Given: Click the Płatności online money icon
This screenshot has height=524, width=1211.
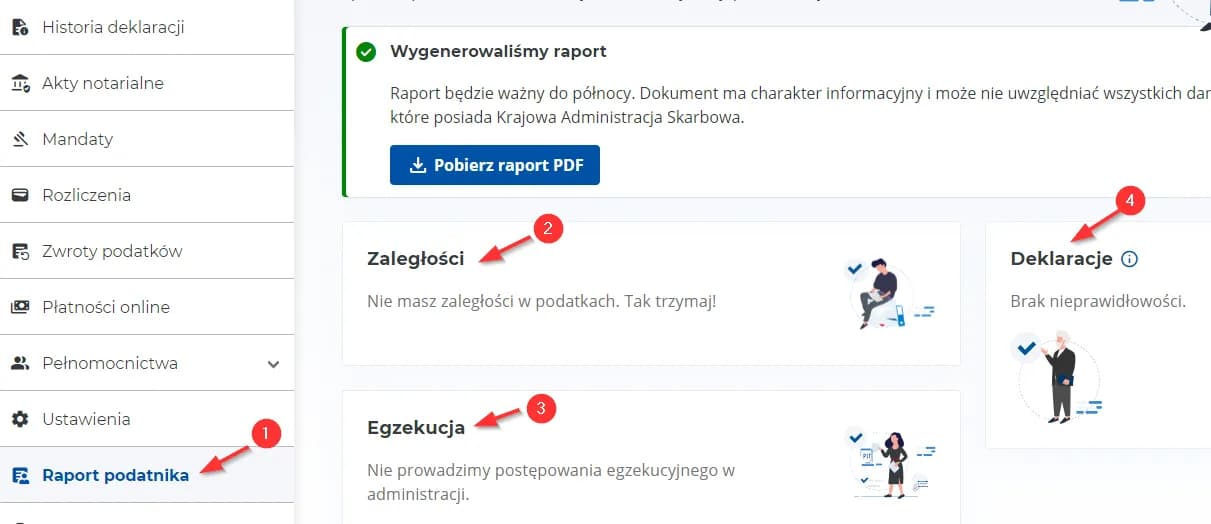Looking at the screenshot, I should (20, 308).
